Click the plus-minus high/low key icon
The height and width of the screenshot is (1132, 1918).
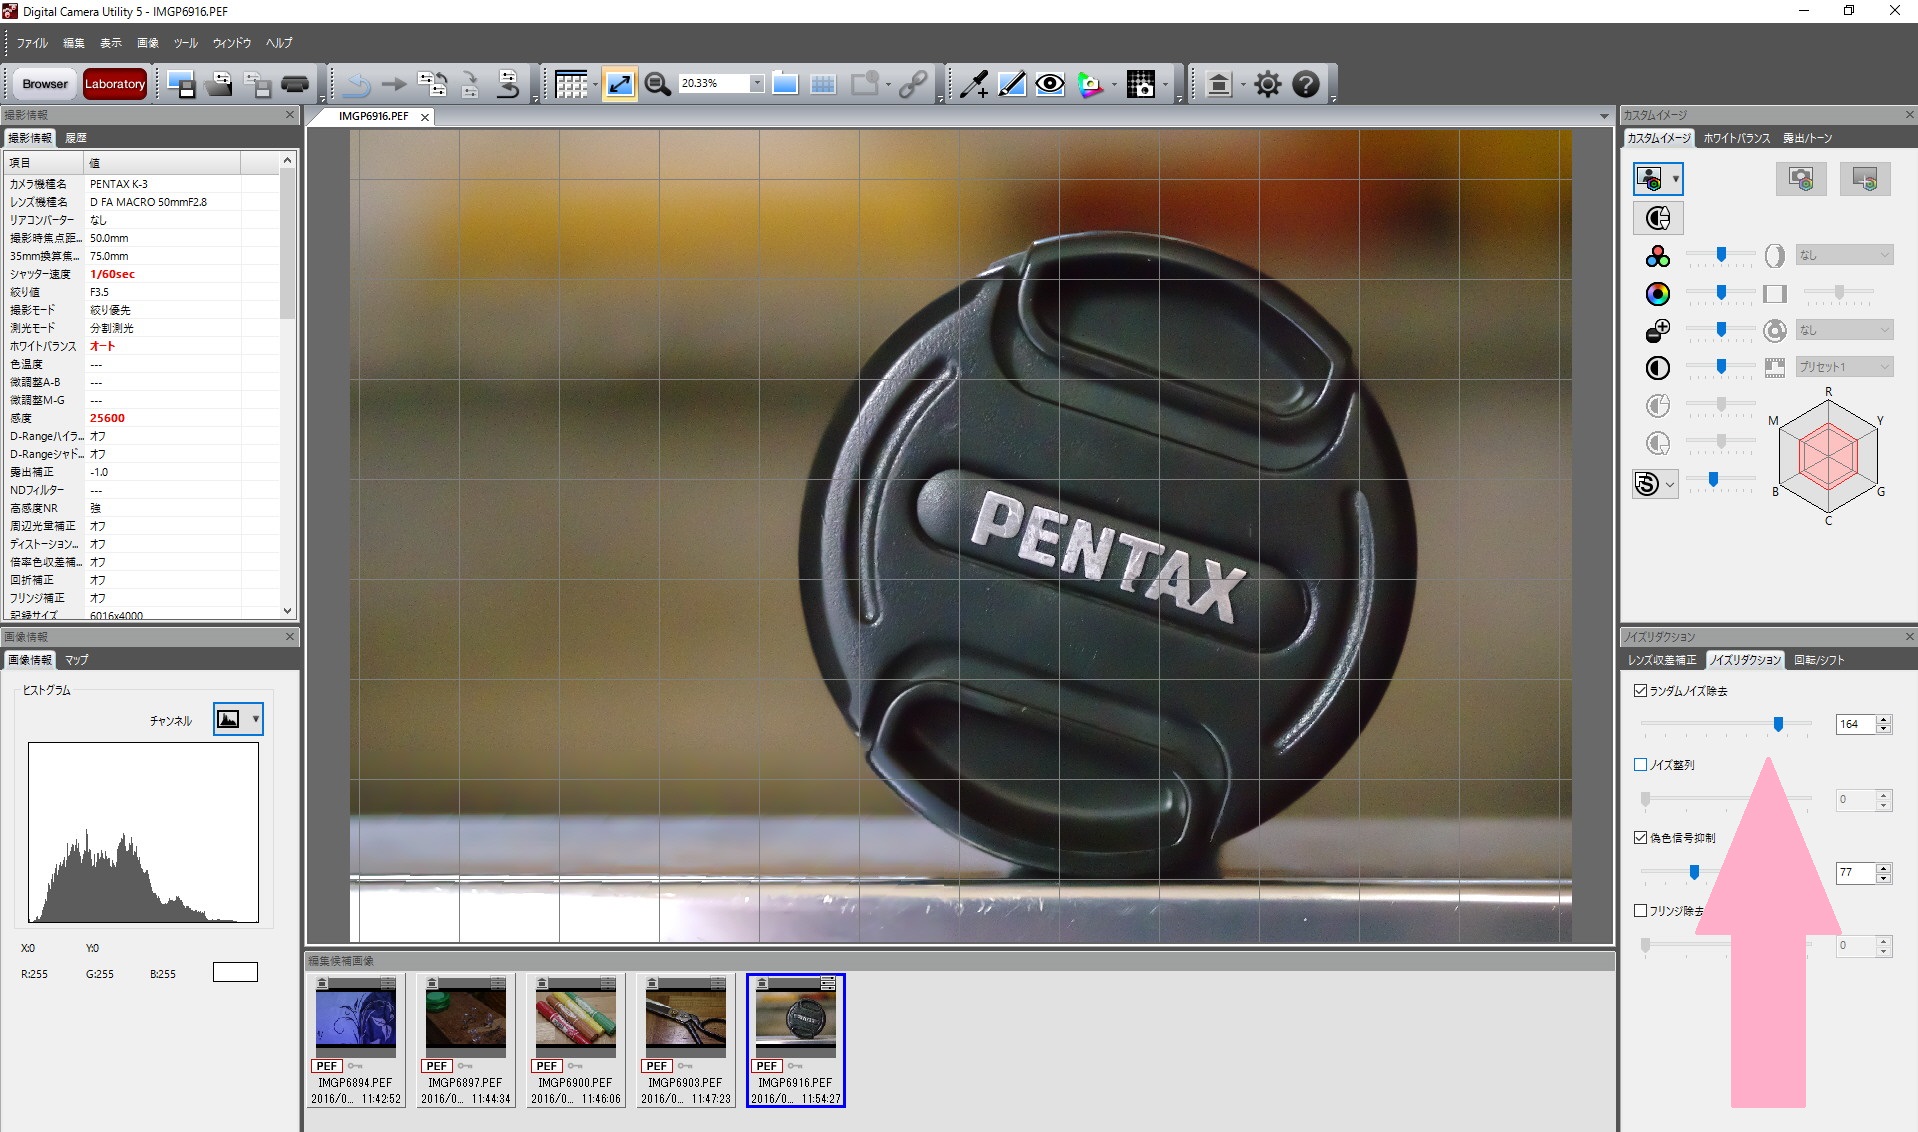click(x=1658, y=330)
